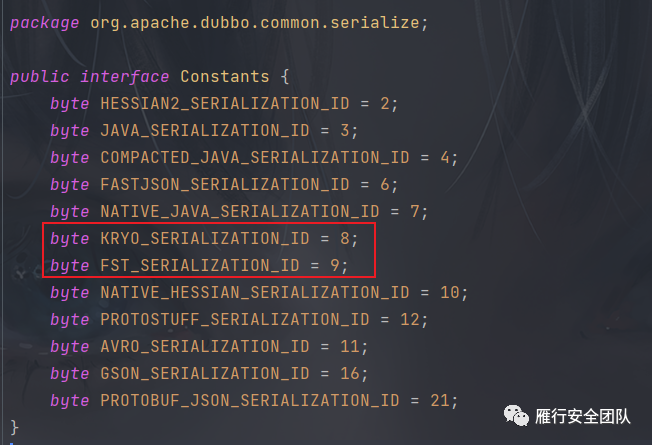Click NATIVE_HESSIAN_SERIALIZATION_ID constant
The image size is (652, 445).
pos(254,292)
